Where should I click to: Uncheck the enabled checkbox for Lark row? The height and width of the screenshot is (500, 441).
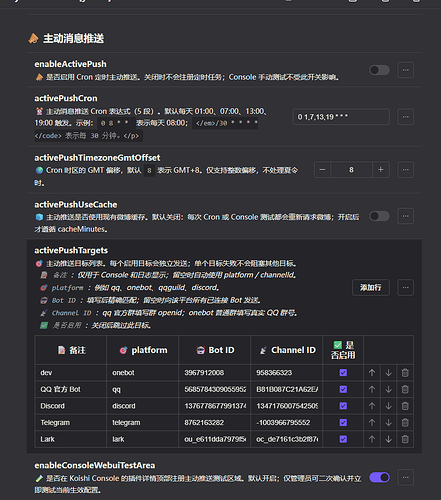point(343,439)
